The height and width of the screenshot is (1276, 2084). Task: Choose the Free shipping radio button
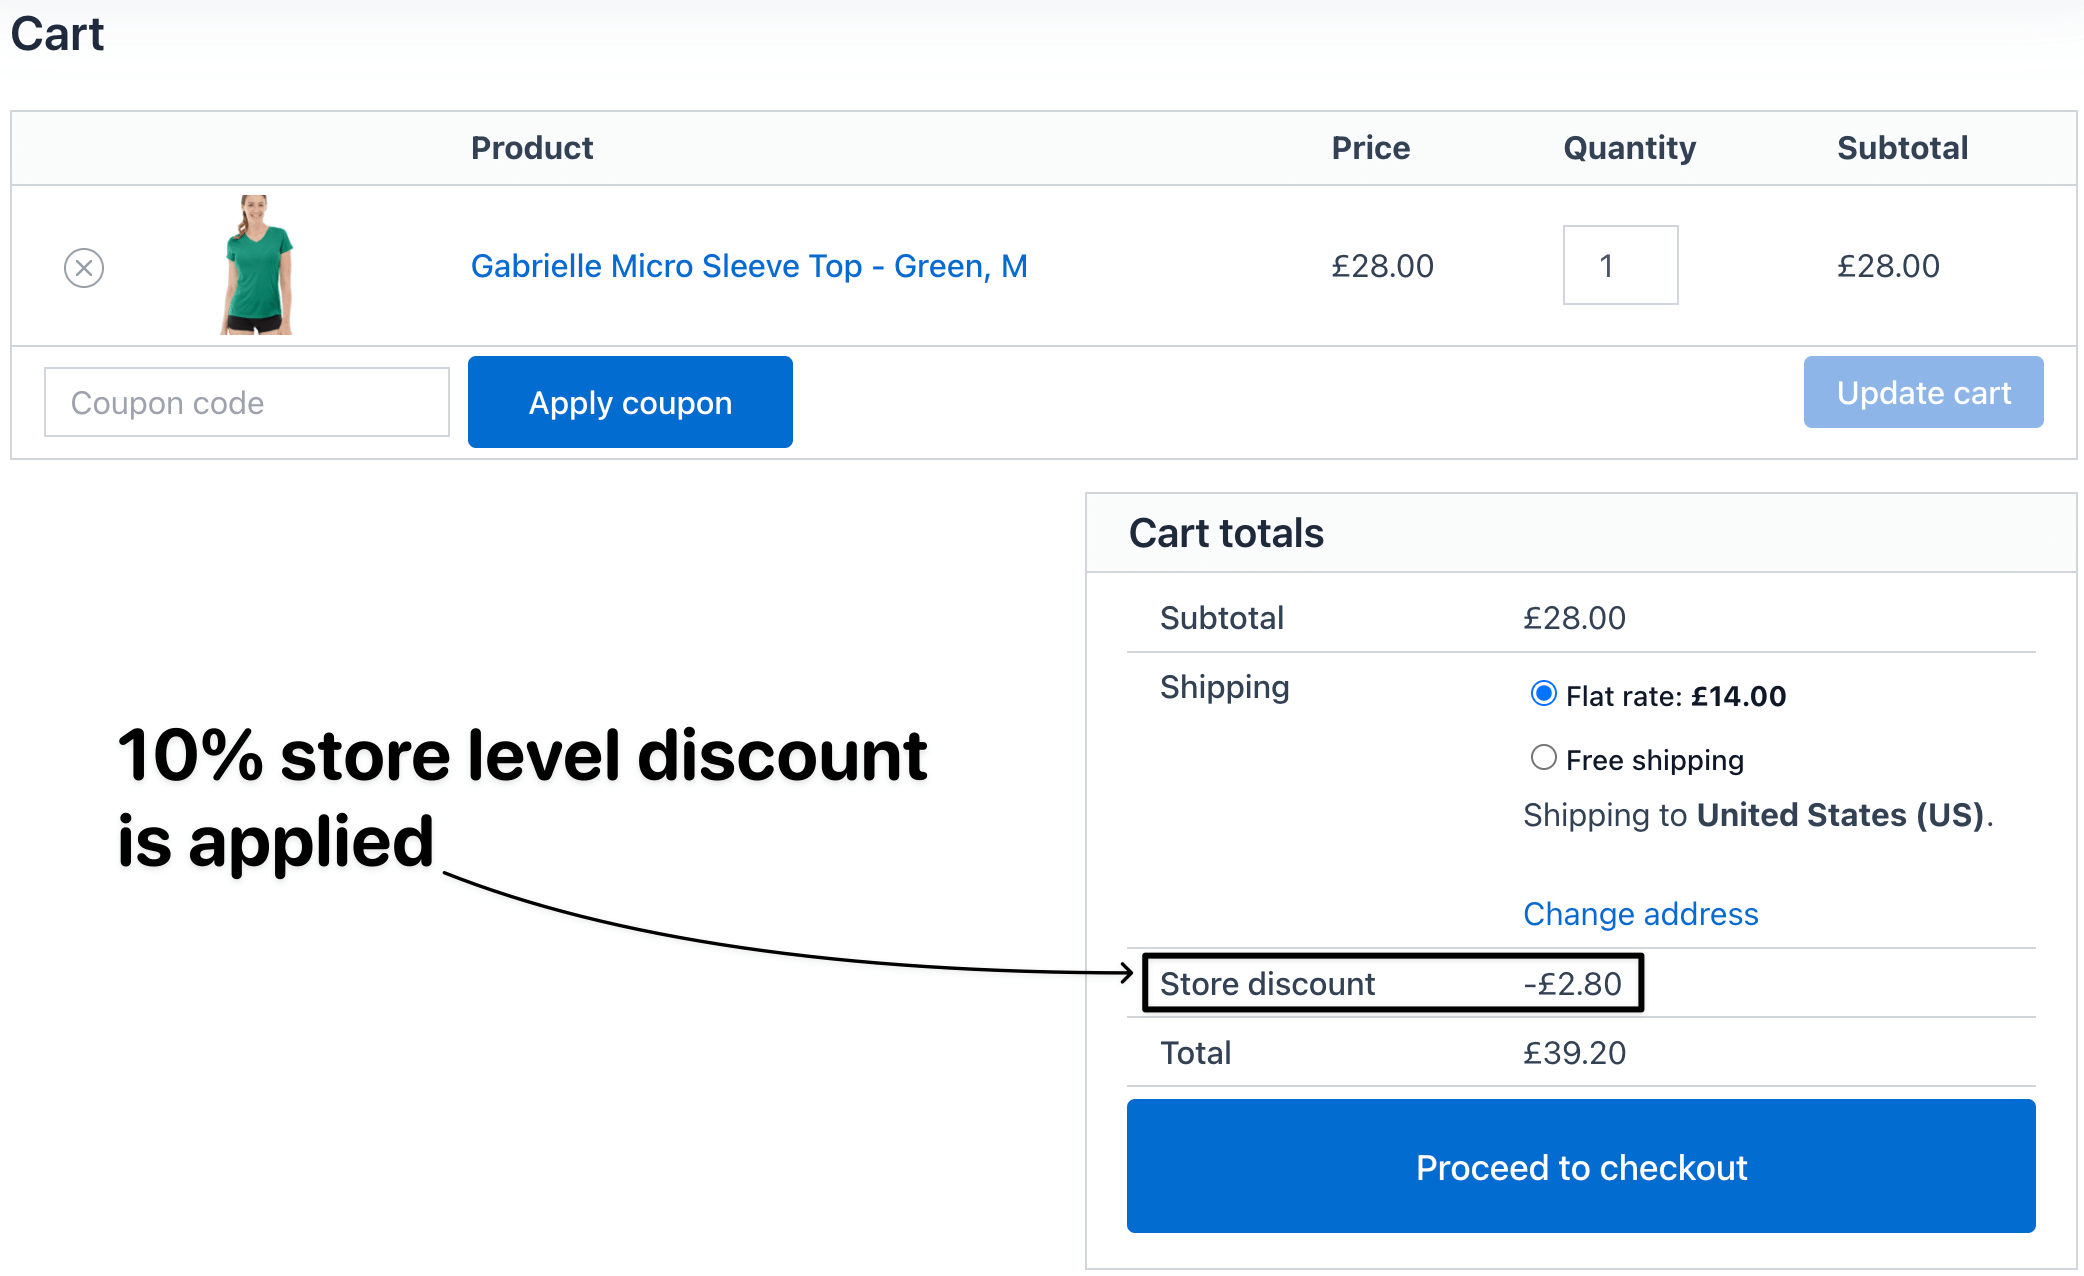tap(1544, 758)
